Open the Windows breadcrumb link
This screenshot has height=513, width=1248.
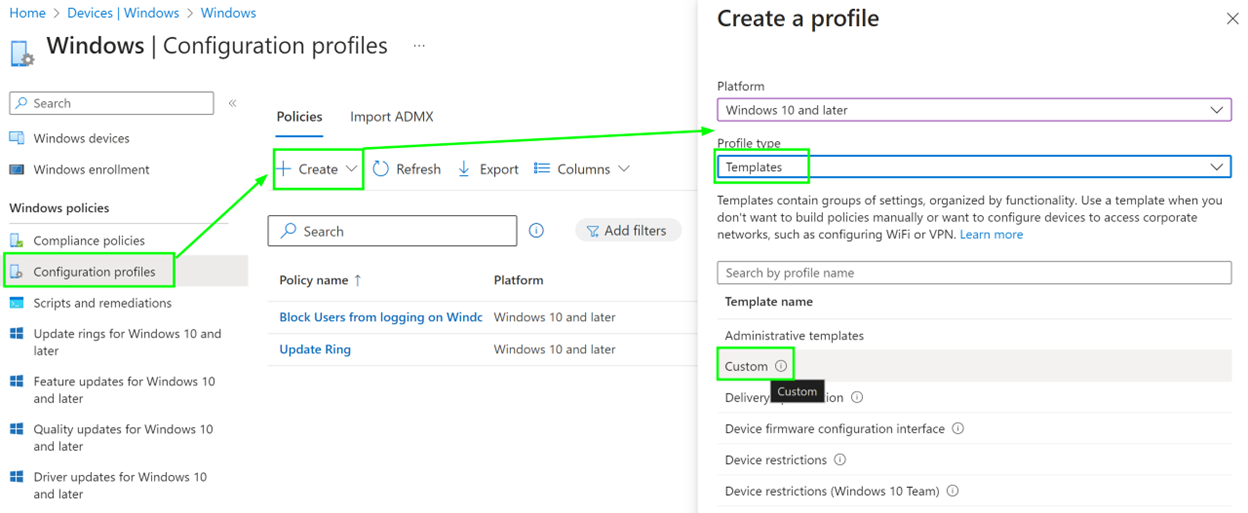click(x=228, y=13)
